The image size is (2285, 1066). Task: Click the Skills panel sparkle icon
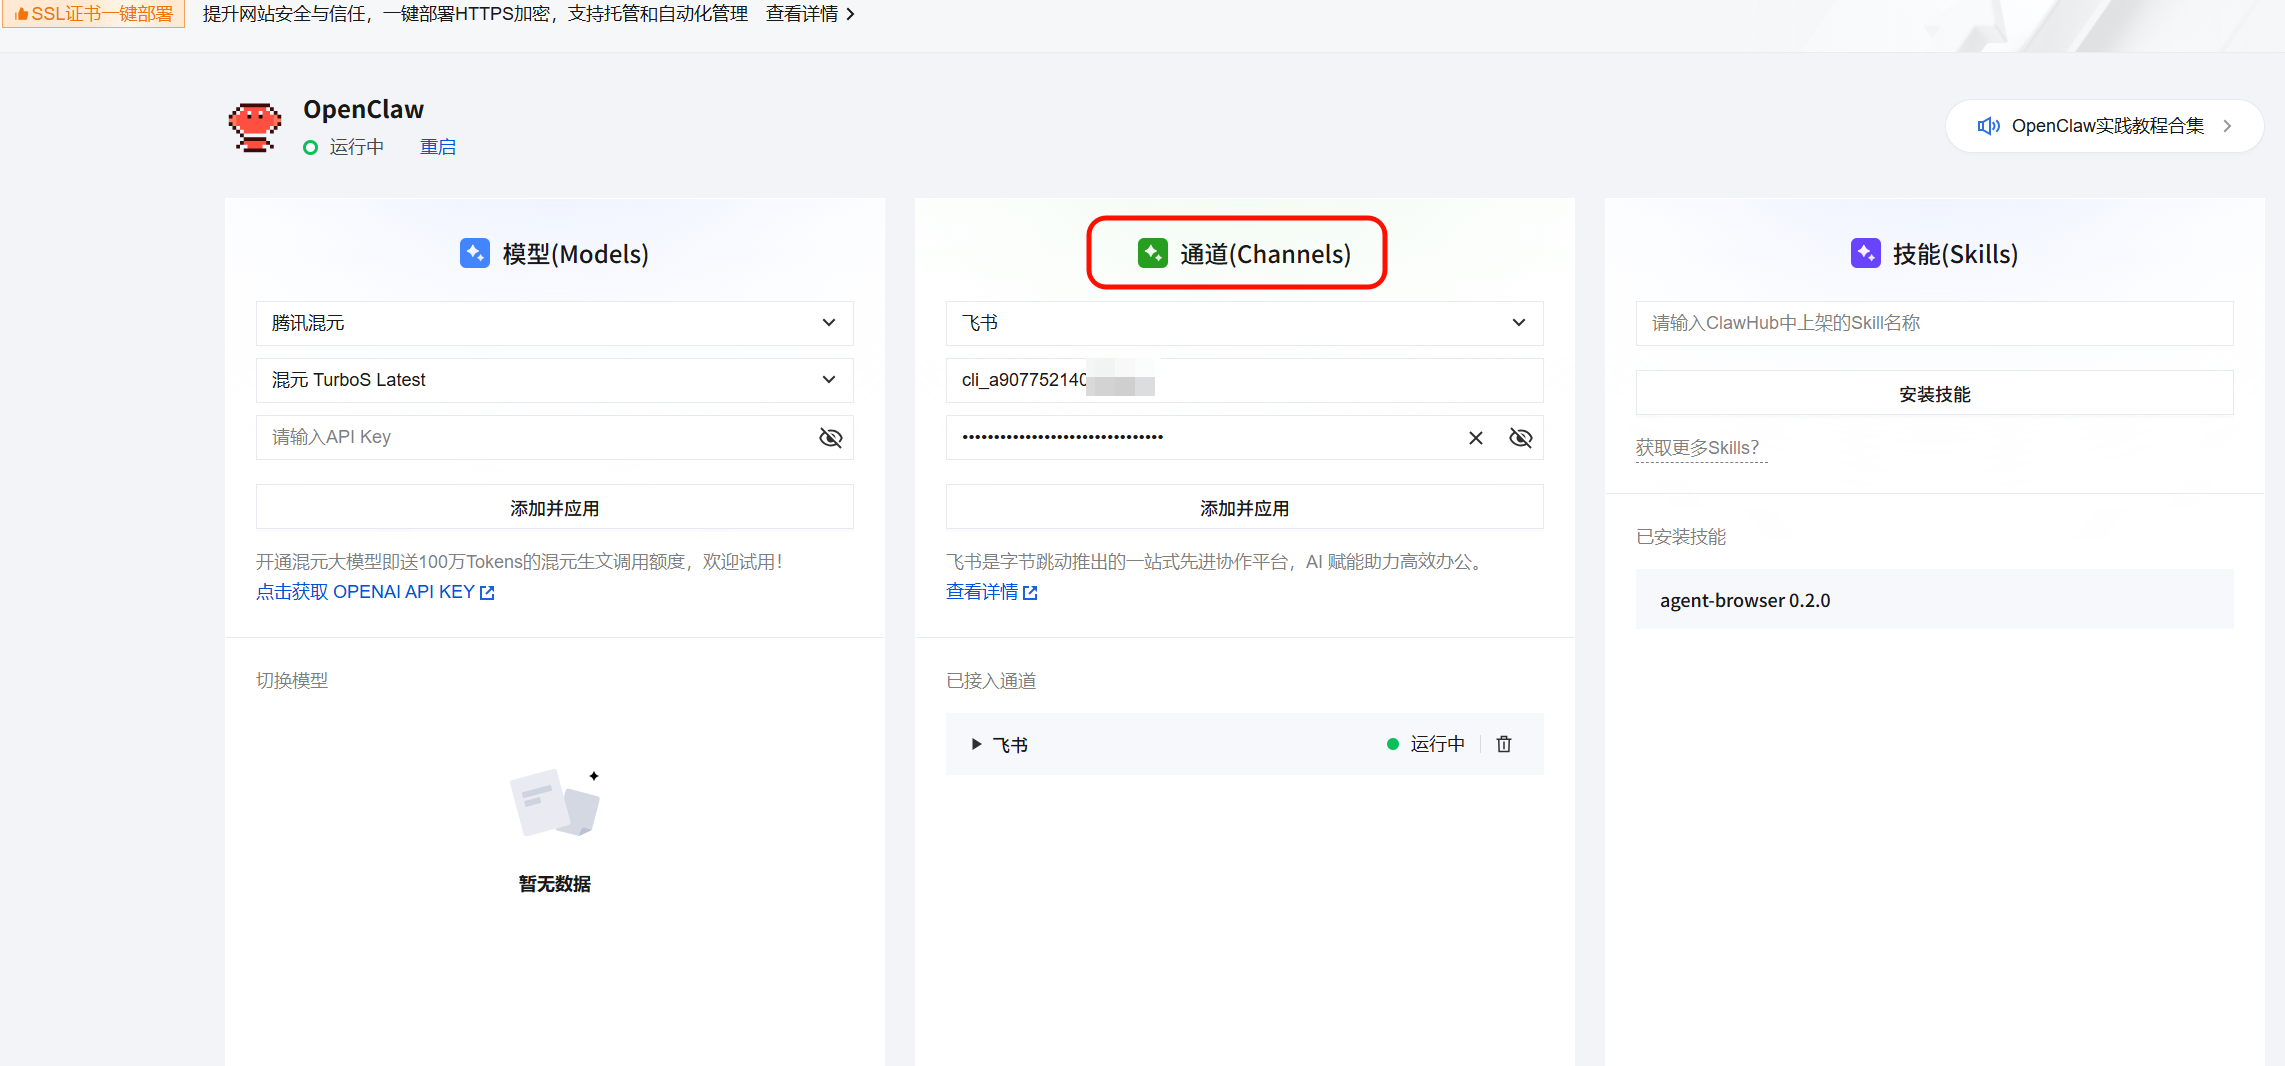[1865, 253]
